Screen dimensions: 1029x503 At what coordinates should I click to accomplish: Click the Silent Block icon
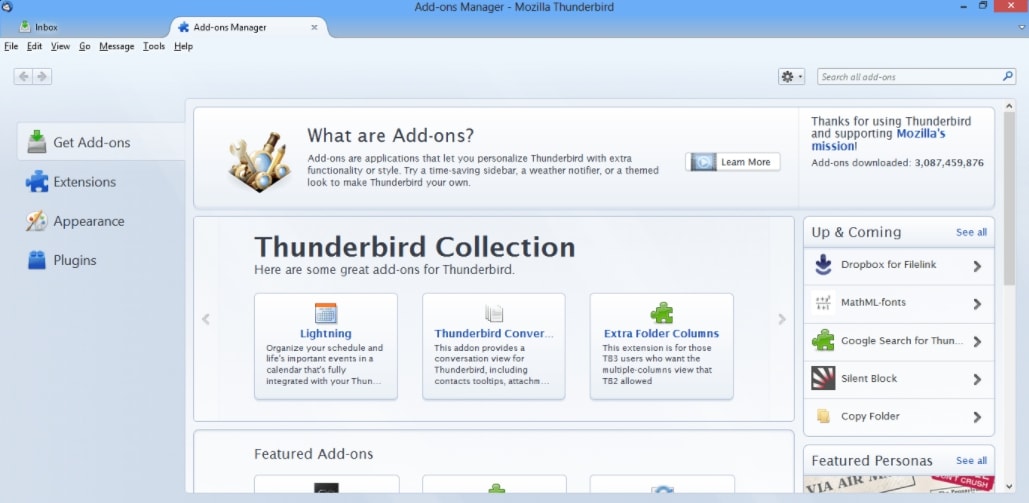823,378
